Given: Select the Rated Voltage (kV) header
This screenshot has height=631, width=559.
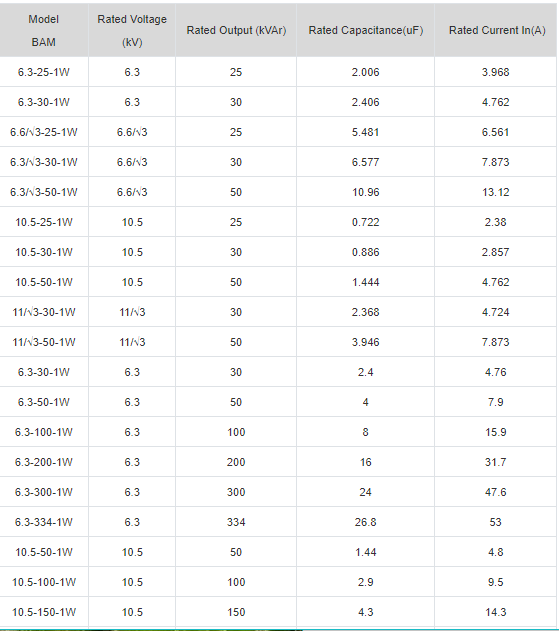Looking at the screenshot, I should pos(132,31).
